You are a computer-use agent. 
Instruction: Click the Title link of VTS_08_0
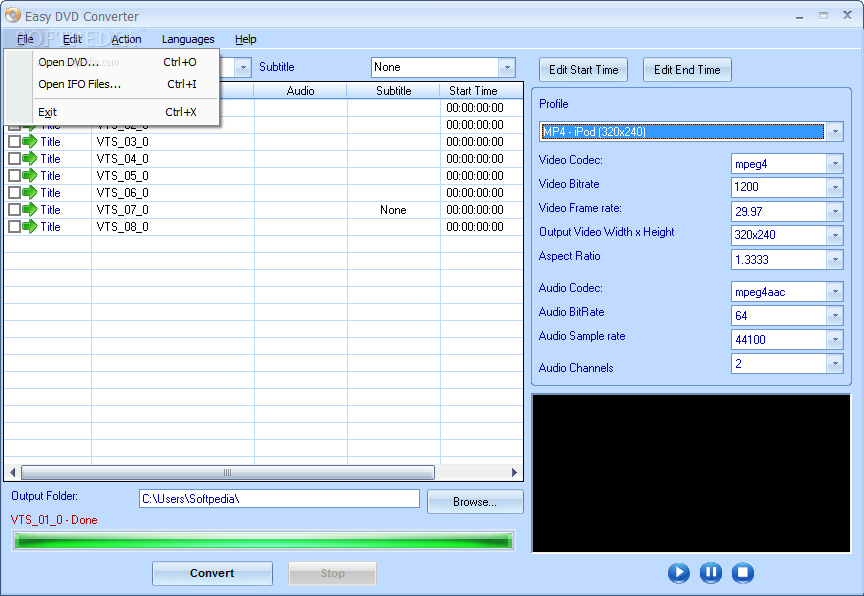point(50,226)
